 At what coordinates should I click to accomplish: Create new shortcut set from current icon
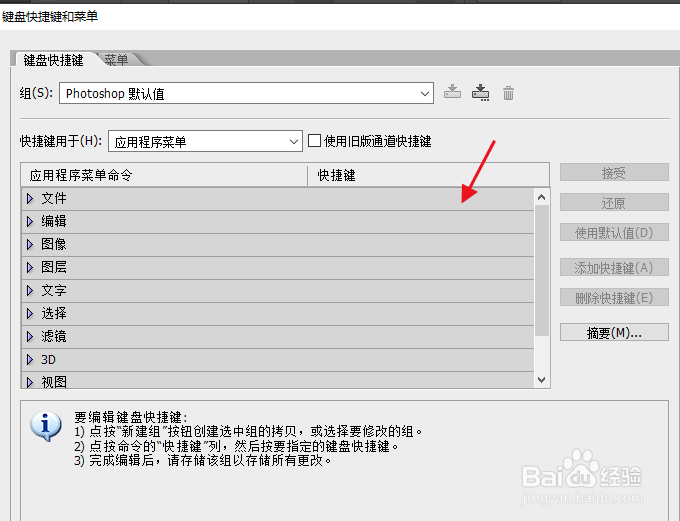481,92
